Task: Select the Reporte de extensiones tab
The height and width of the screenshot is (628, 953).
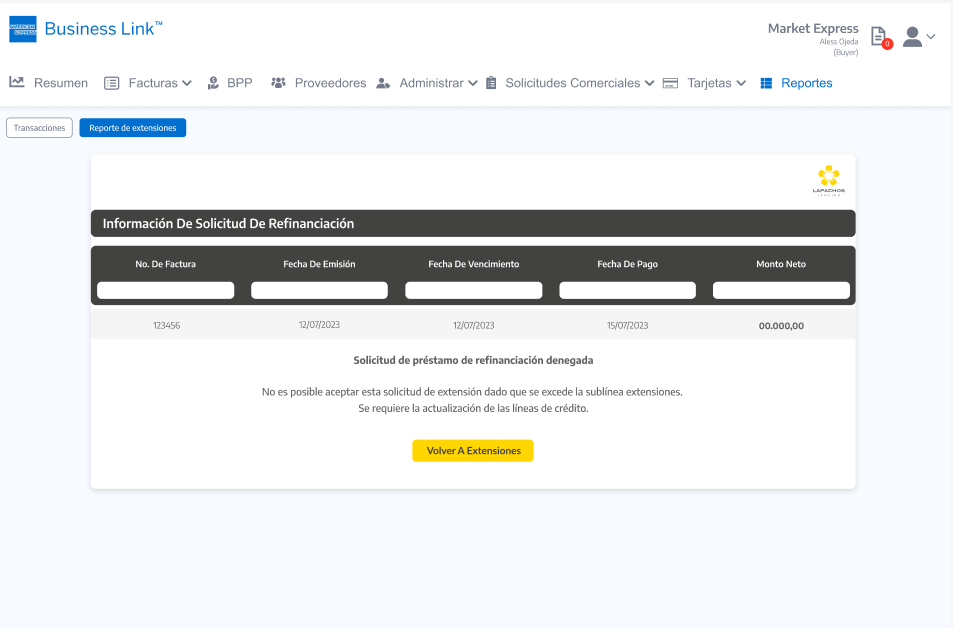Action: coord(132,128)
